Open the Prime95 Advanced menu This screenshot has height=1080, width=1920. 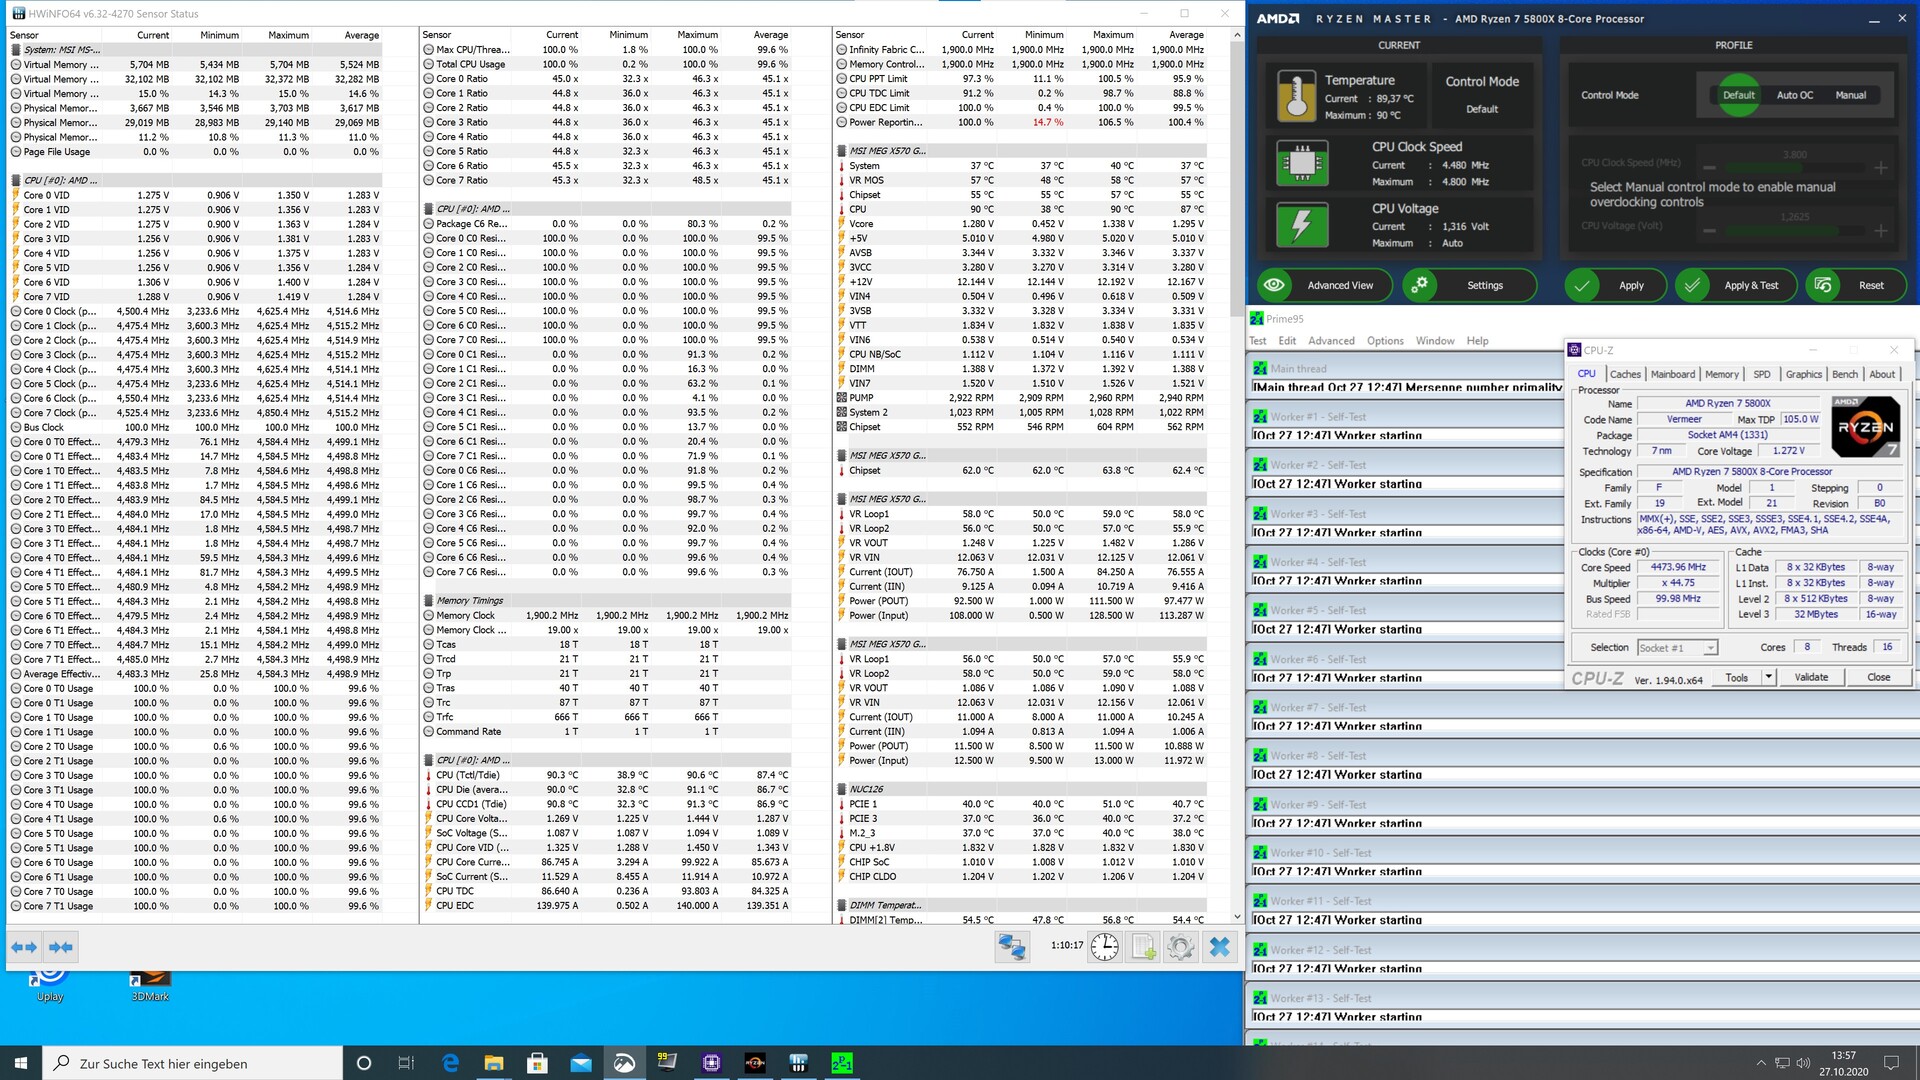point(1331,341)
